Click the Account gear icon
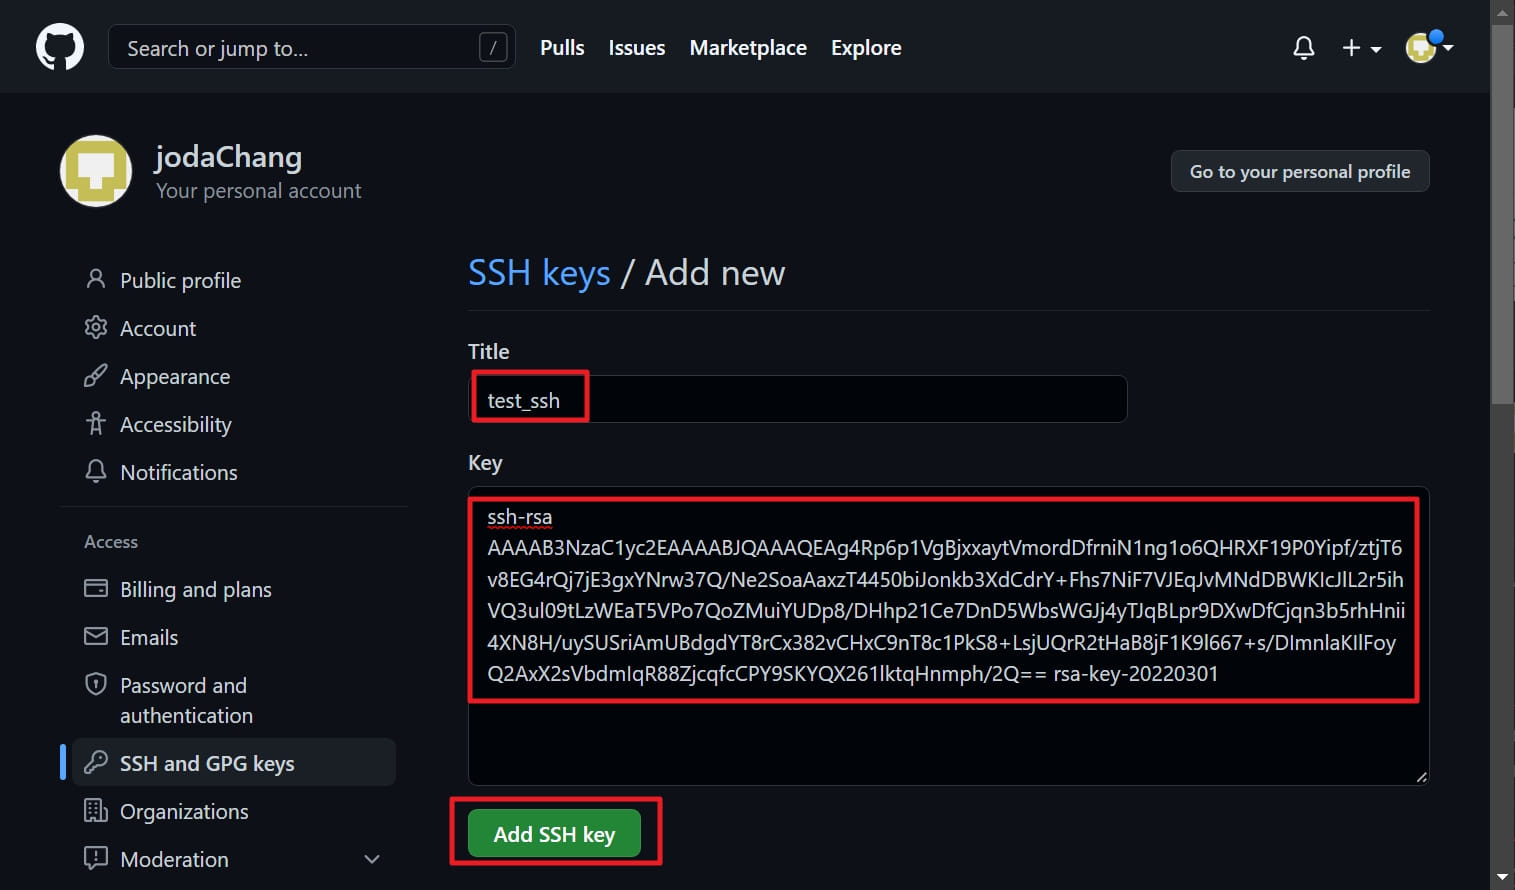The image size is (1515, 890). [x=96, y=327]
